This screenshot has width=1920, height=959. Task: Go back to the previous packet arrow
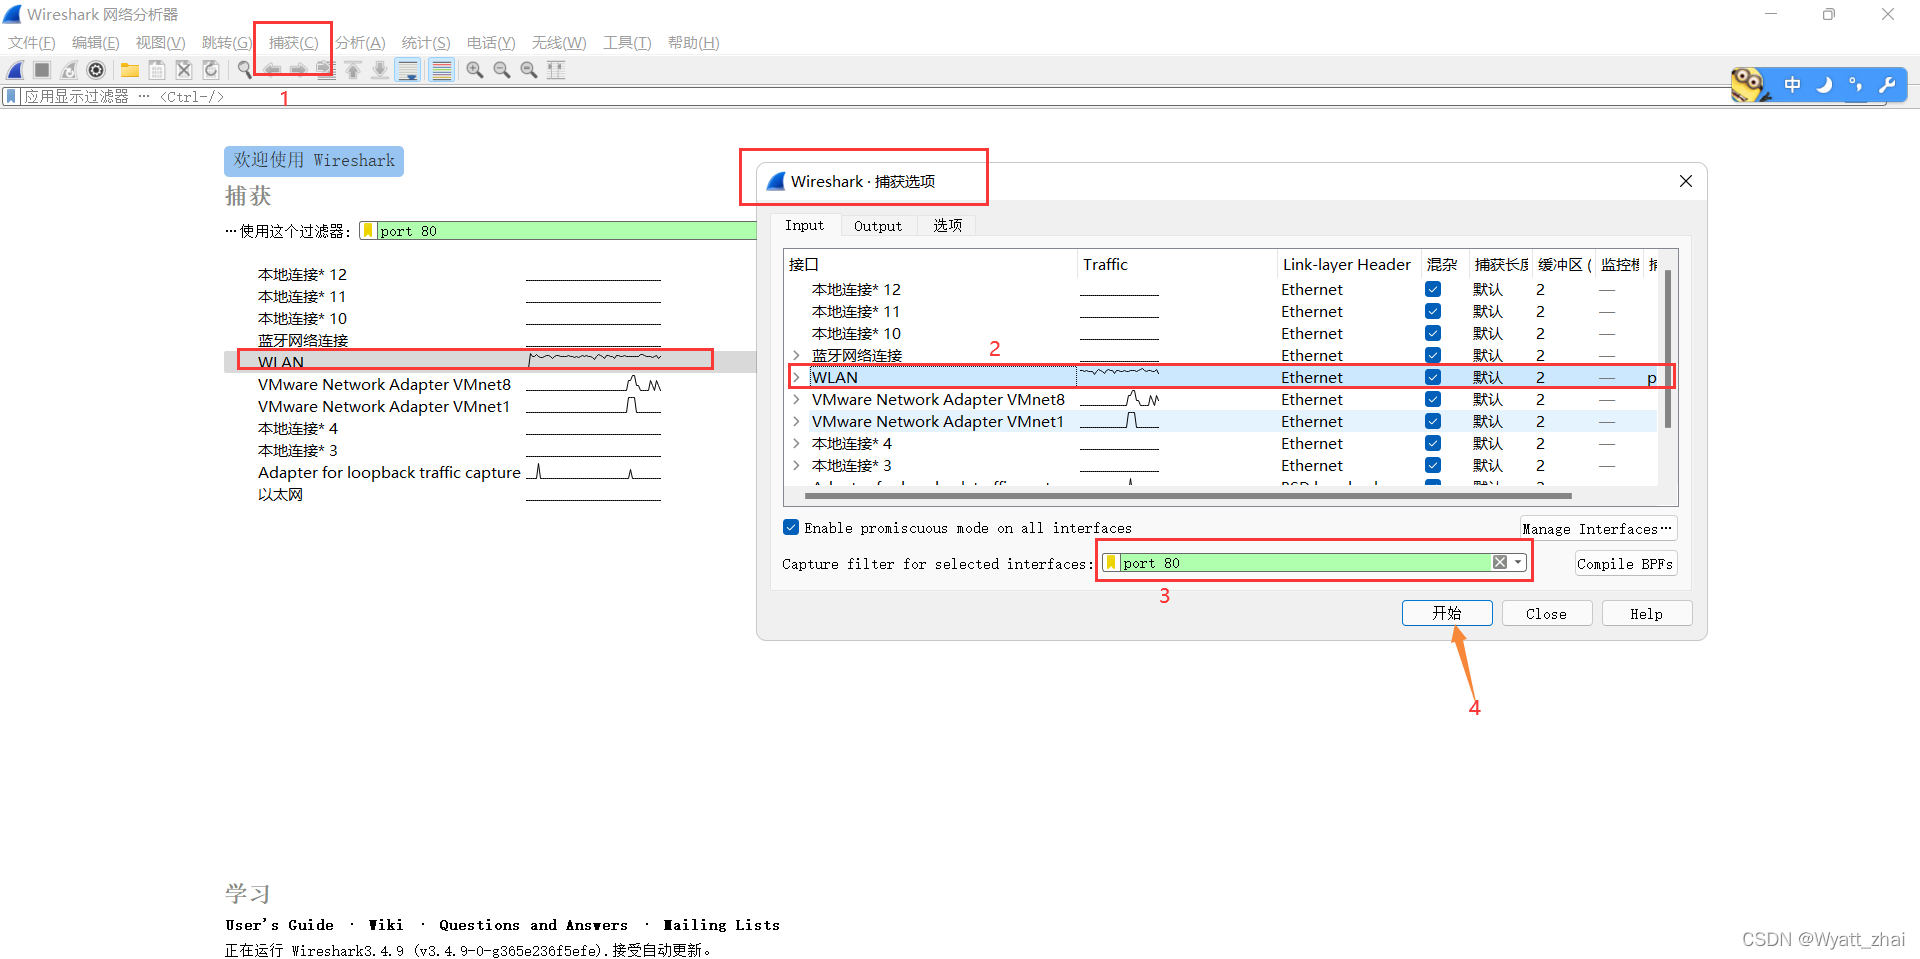(x=272, y=70)
